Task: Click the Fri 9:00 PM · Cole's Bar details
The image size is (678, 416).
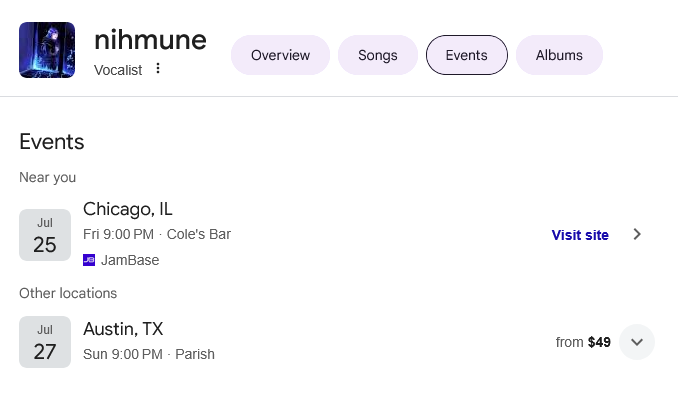Action: [157, 234]
